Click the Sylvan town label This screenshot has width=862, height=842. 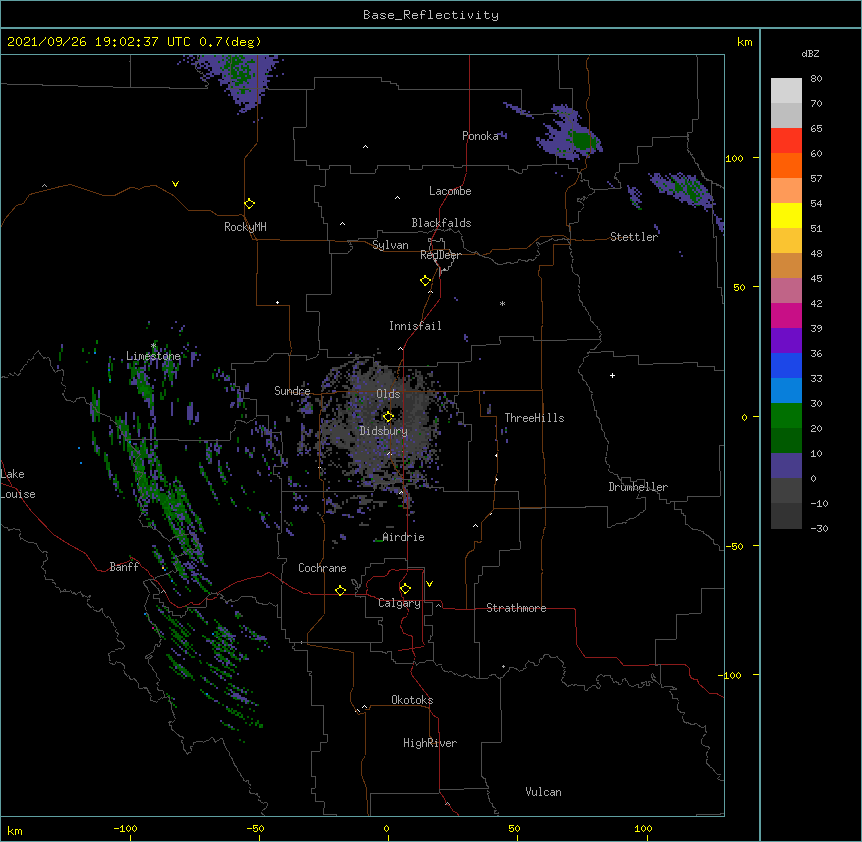(390, 245)
